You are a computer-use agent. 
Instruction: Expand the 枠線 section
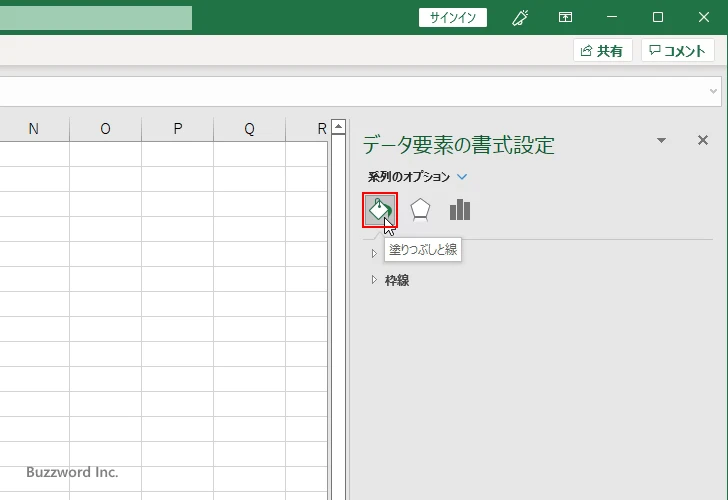(x=375, y=280)
